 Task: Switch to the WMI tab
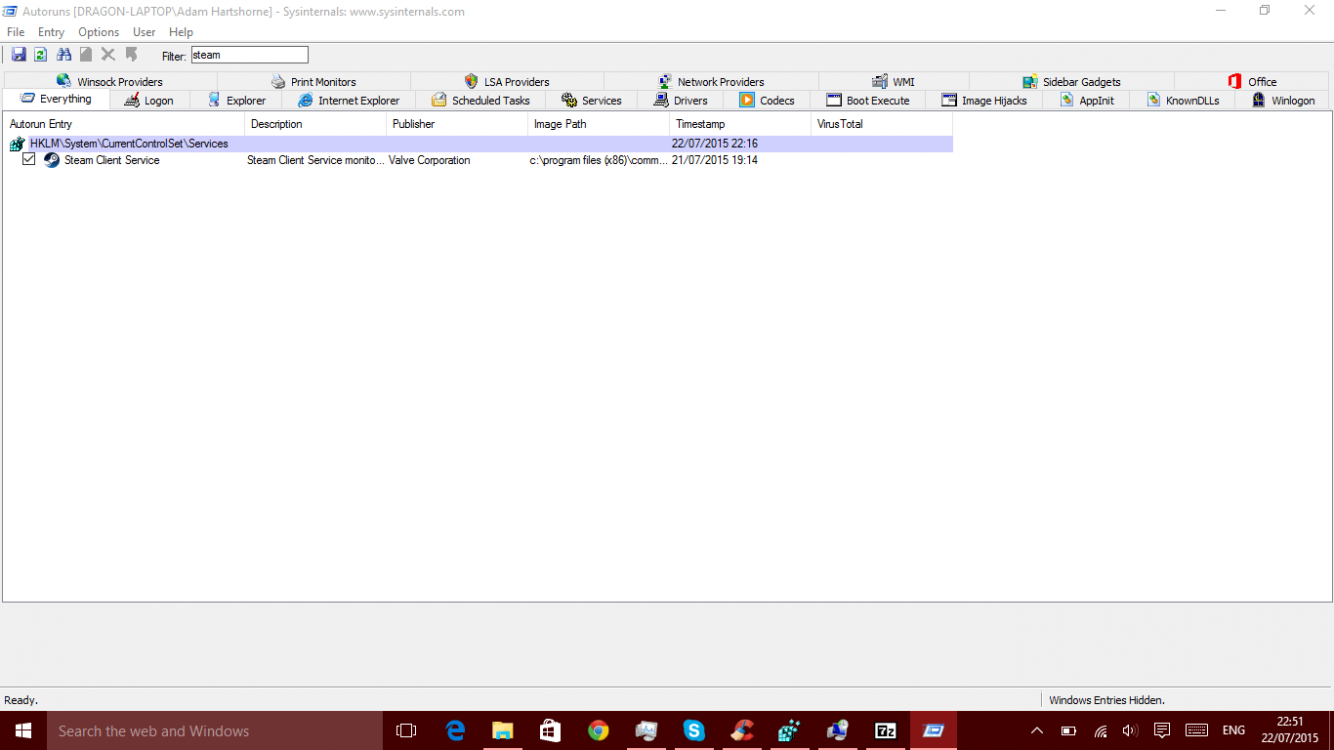[x=893, y=82]
